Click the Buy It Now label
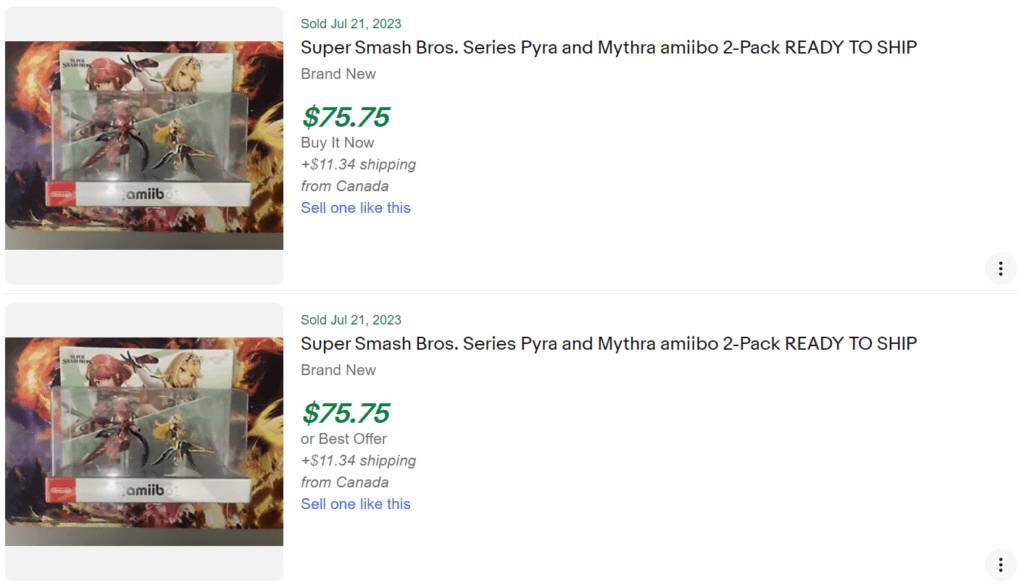 click(337, 142)
